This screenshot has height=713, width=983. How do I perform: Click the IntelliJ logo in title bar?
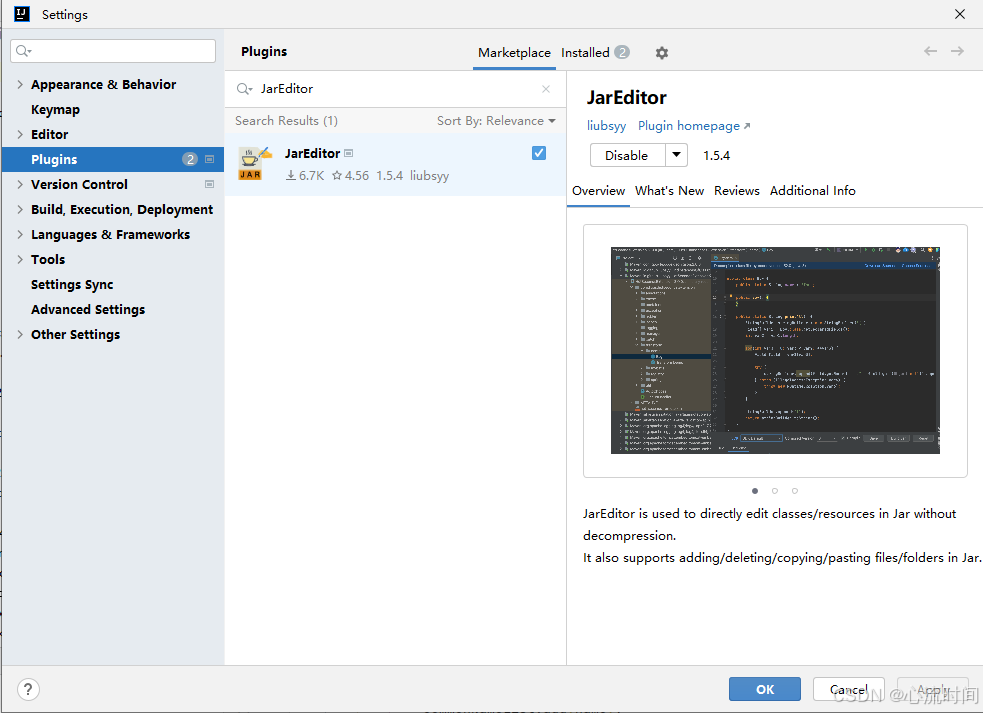[21, 14]
